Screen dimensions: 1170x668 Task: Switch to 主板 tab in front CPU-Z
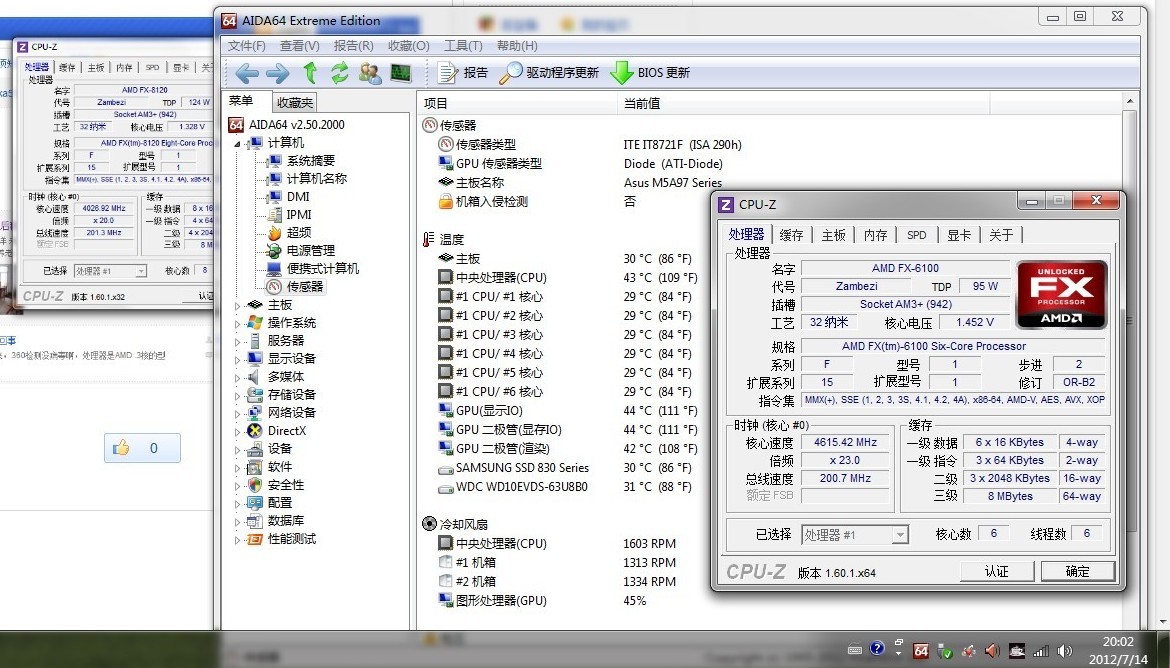coord(833,235)
